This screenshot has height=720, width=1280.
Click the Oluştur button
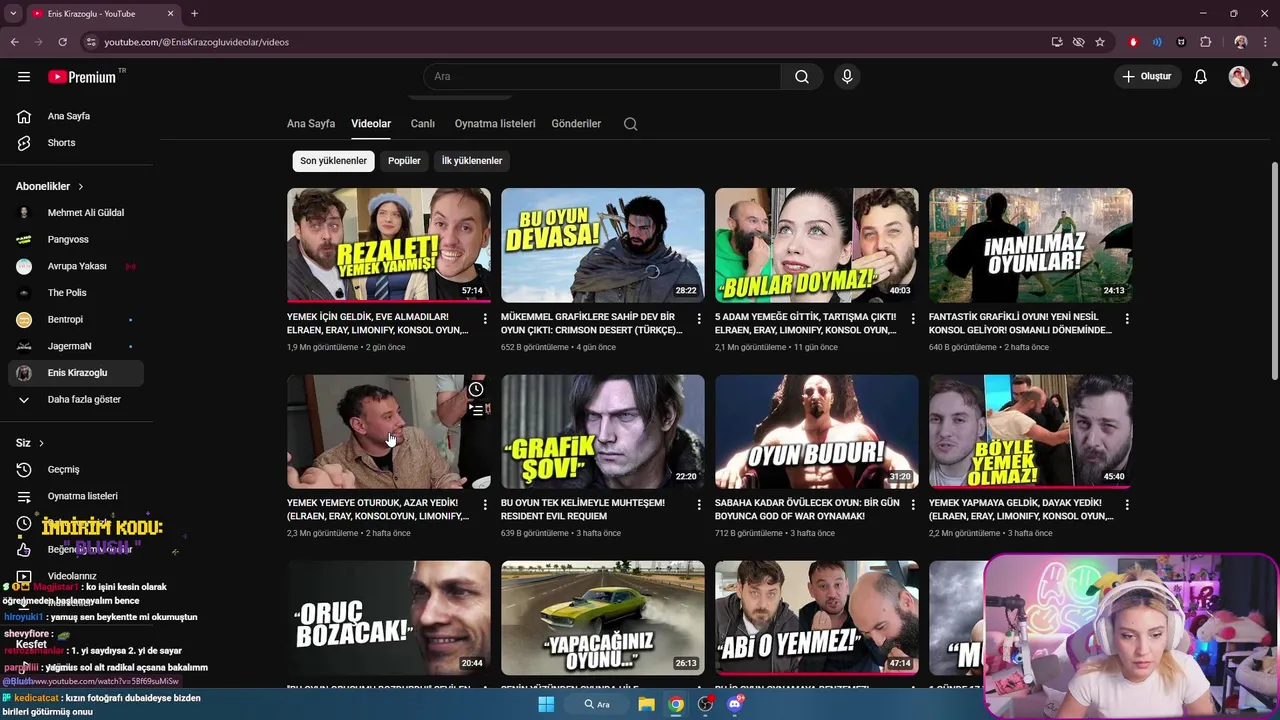[x=1147, y=77]
